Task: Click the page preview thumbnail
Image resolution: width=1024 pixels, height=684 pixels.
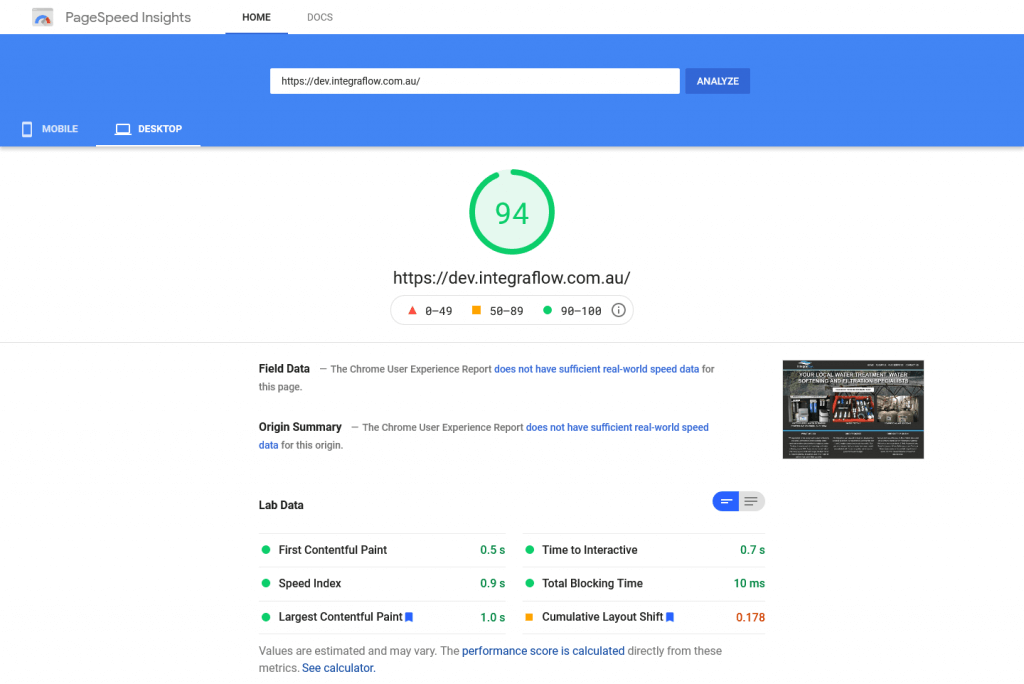Action: coord(853,409)
